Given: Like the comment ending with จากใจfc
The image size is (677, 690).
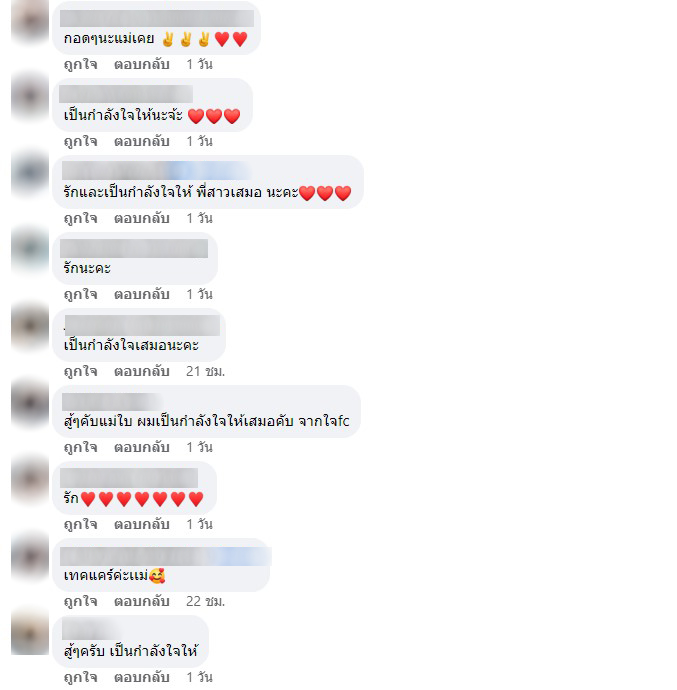Looking at the screenshot, I should (x=81, y=448).
